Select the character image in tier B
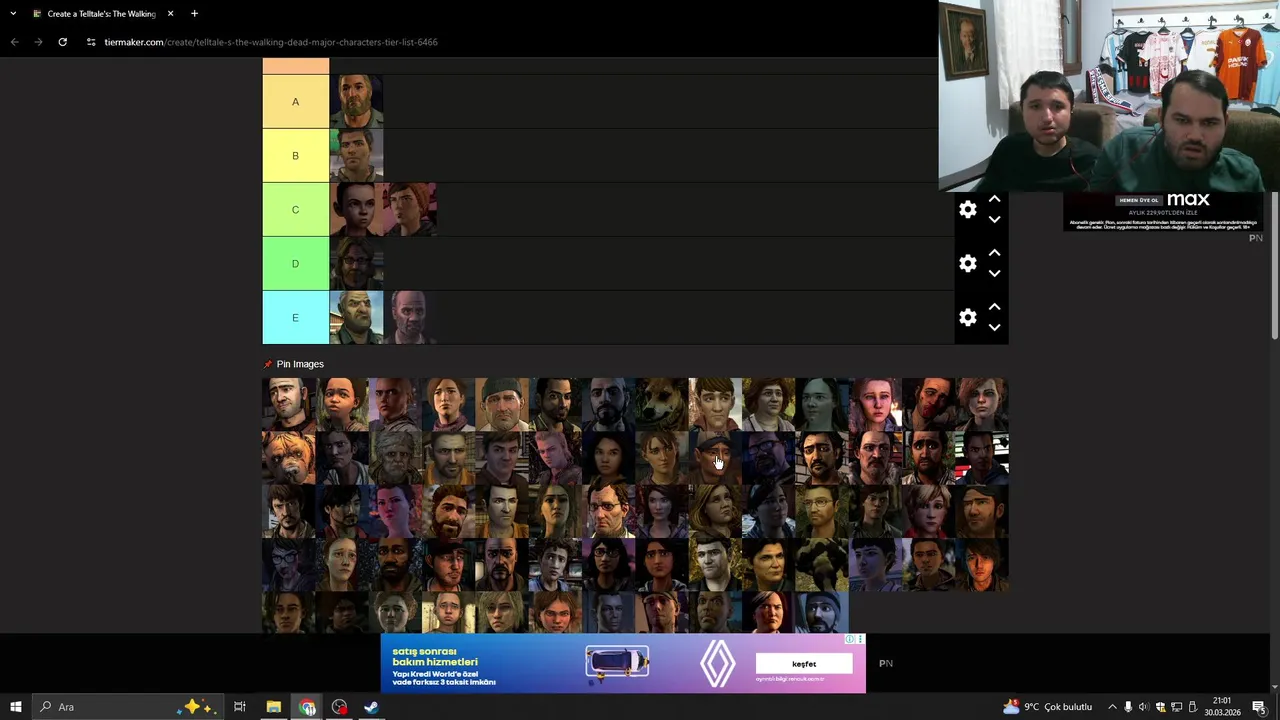Viewport: 1280px width, 720px height. tap(356, 156)
